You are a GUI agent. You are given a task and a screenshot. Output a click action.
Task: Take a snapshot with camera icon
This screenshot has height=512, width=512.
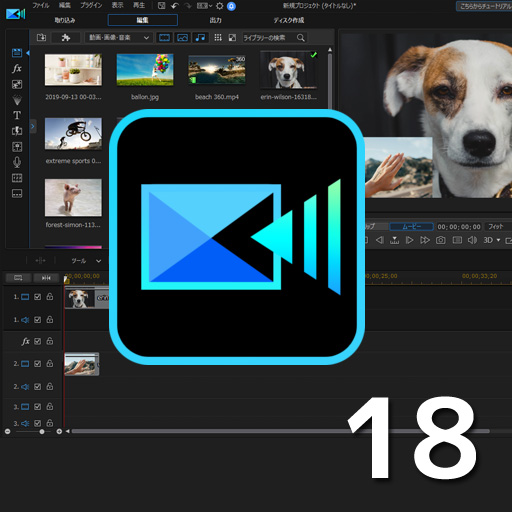pyautogui.click(x=440, y=240)
